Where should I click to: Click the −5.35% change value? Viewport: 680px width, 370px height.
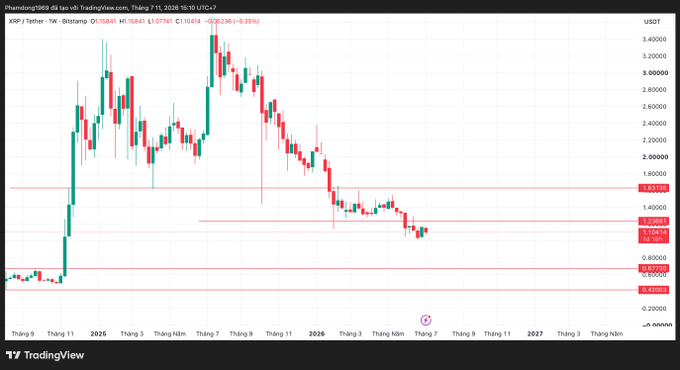click(x=246, y=21)
